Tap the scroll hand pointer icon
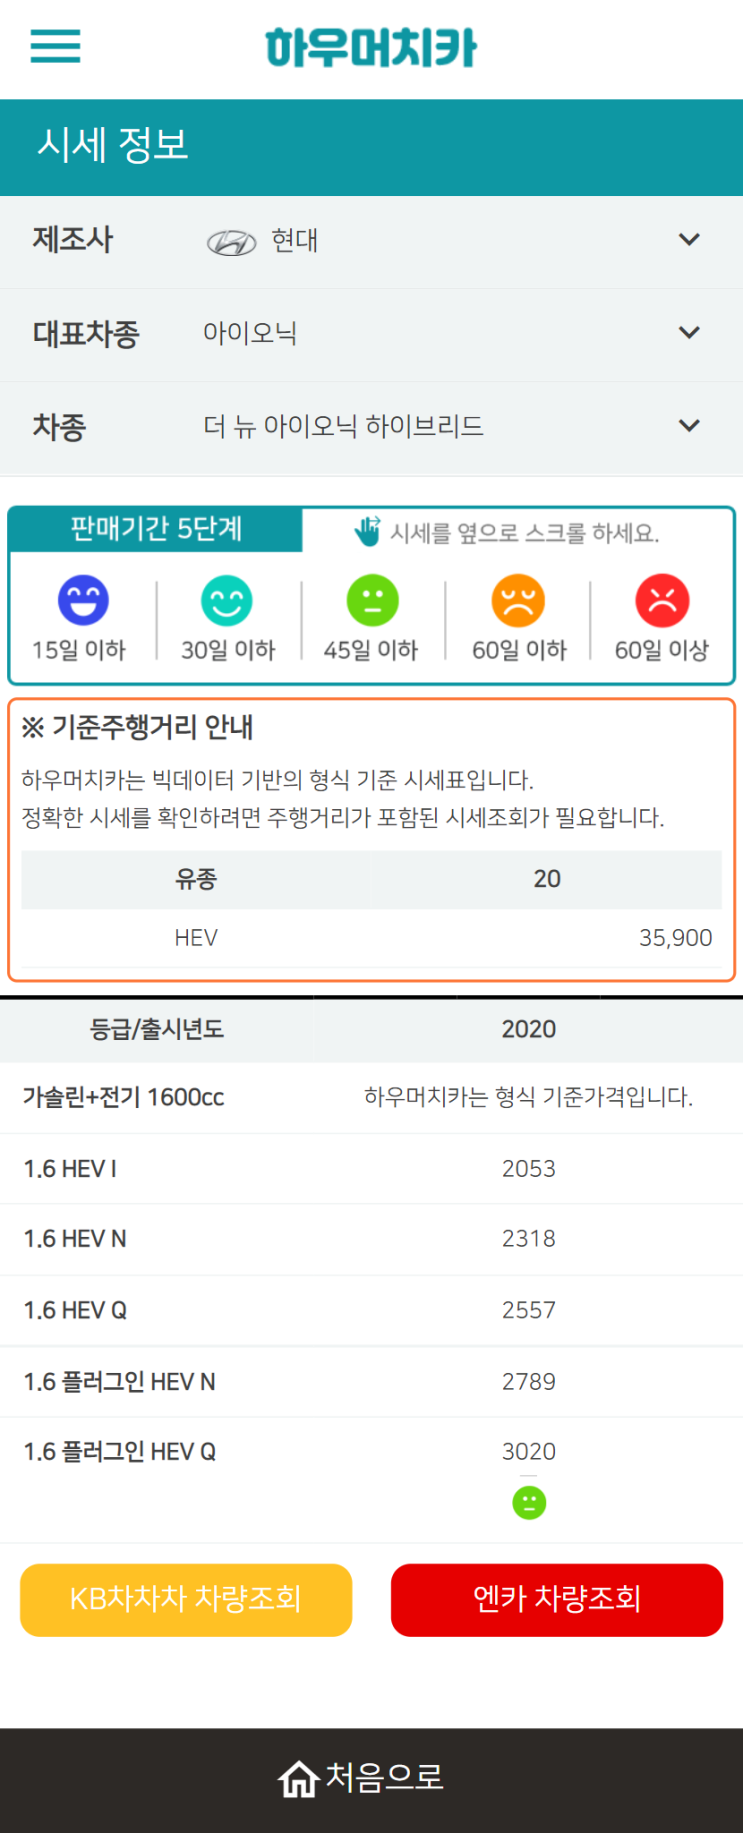743x1833 pixels. [368, 531]
